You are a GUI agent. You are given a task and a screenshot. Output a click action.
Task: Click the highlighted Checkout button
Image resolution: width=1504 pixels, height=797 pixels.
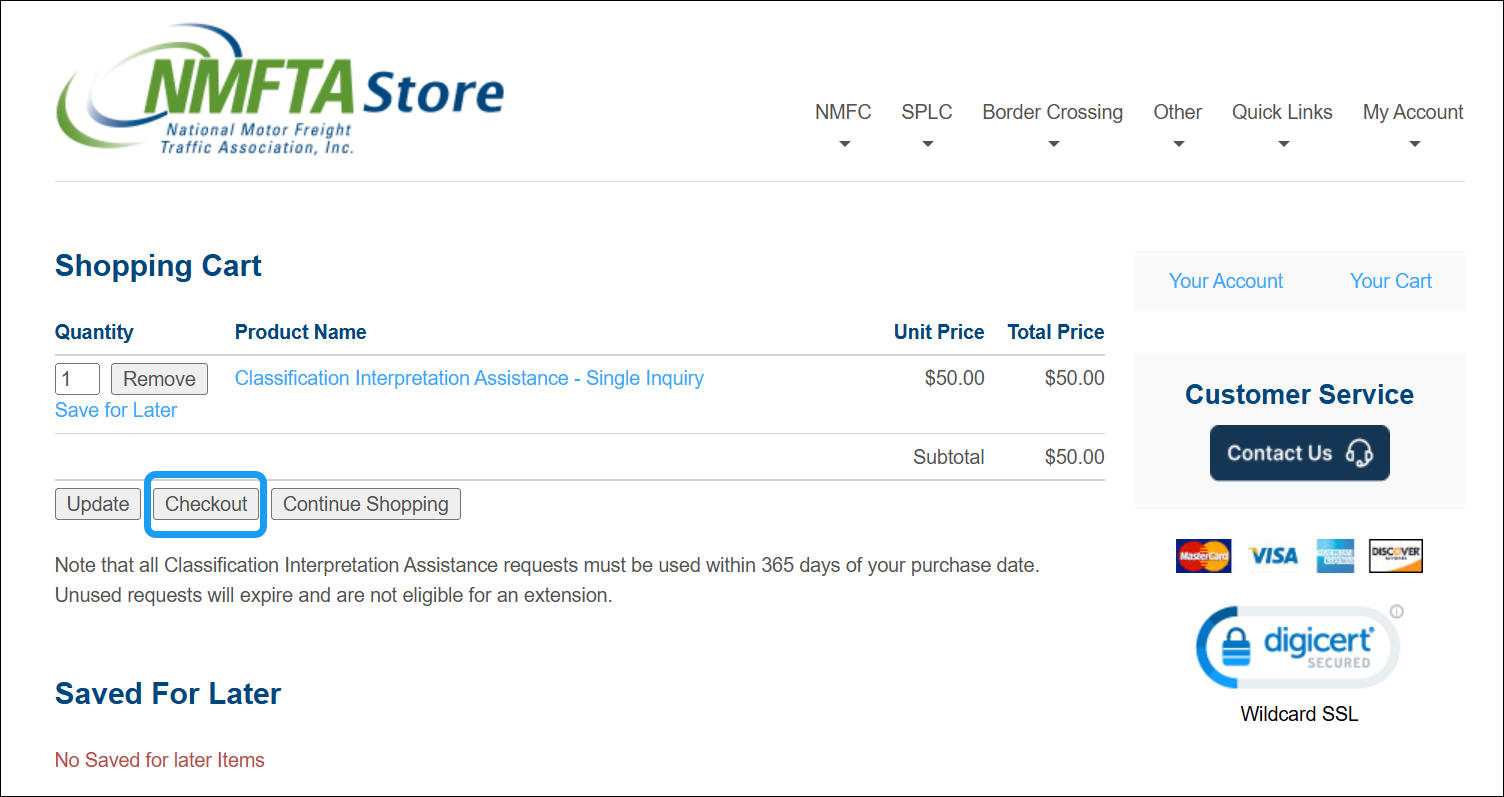click(x=205, y=504)
